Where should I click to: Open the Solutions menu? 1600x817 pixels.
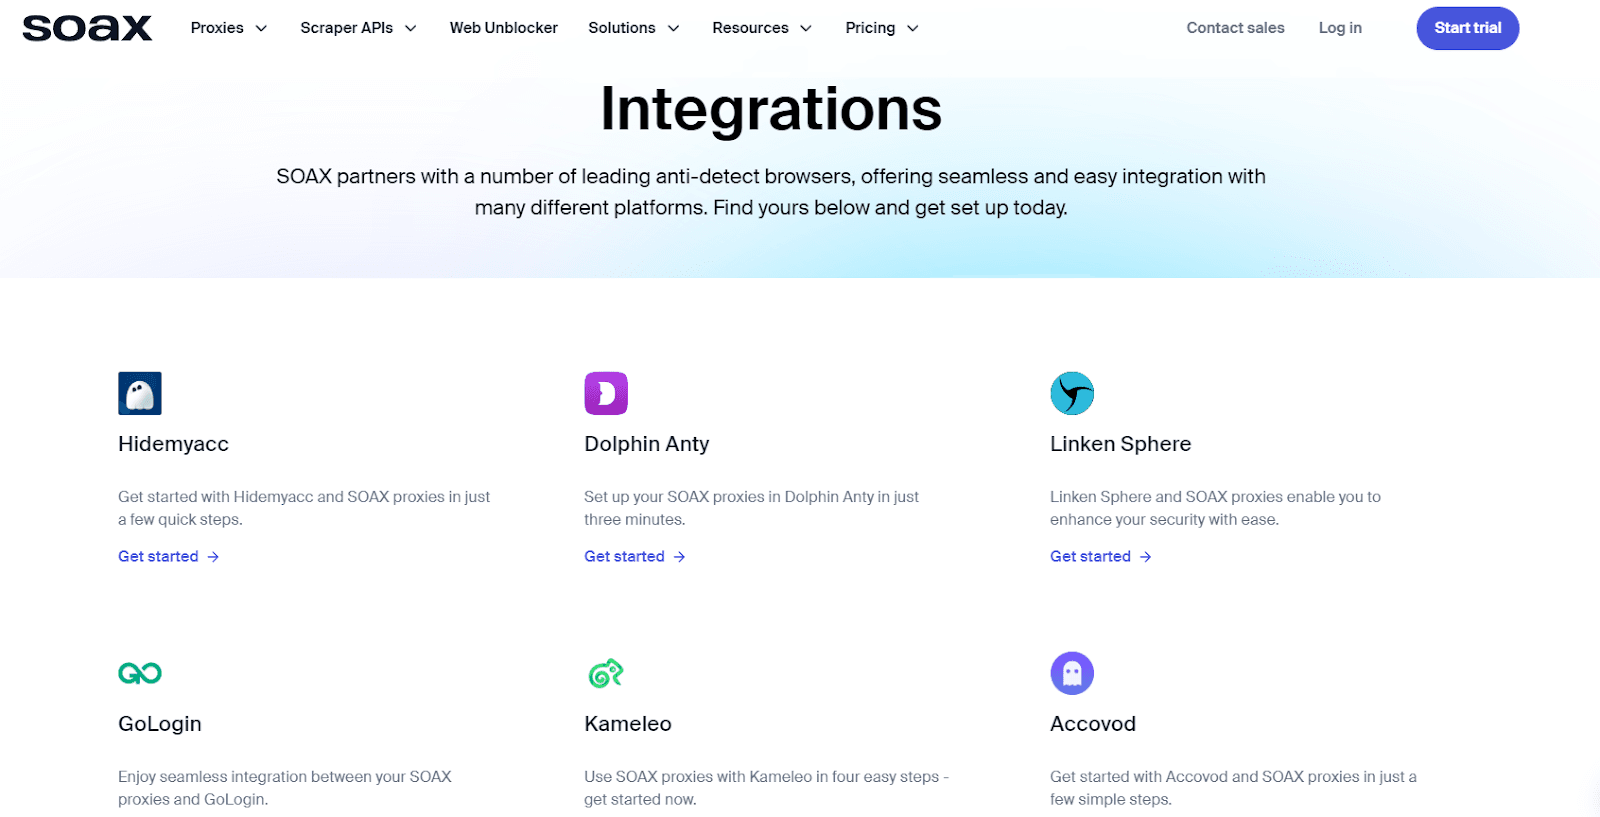(622, 28)
